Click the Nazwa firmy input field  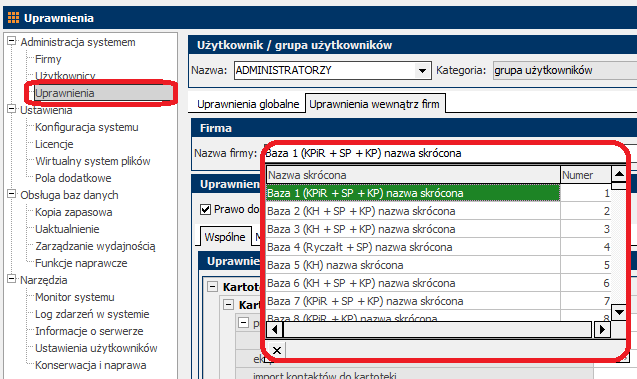[445, 153]
